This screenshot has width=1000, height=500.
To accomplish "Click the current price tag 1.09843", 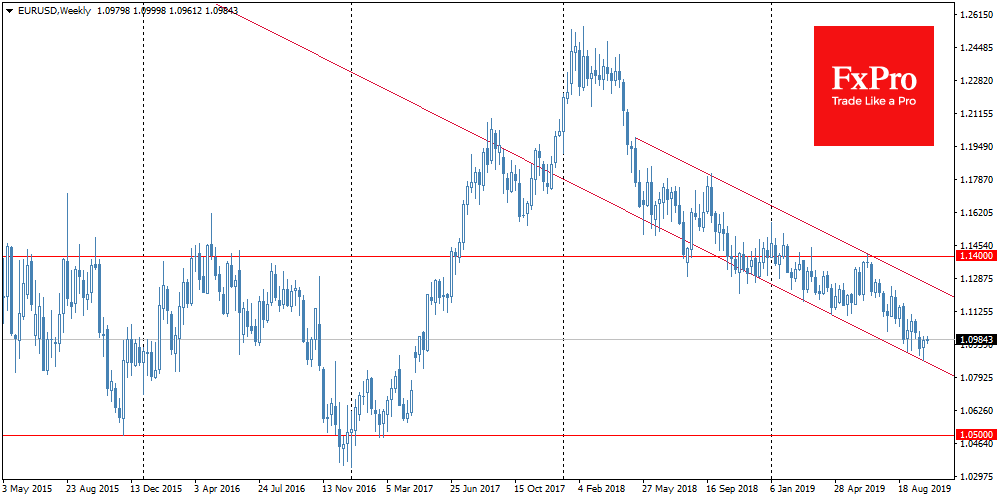I will tap(974, 340).
